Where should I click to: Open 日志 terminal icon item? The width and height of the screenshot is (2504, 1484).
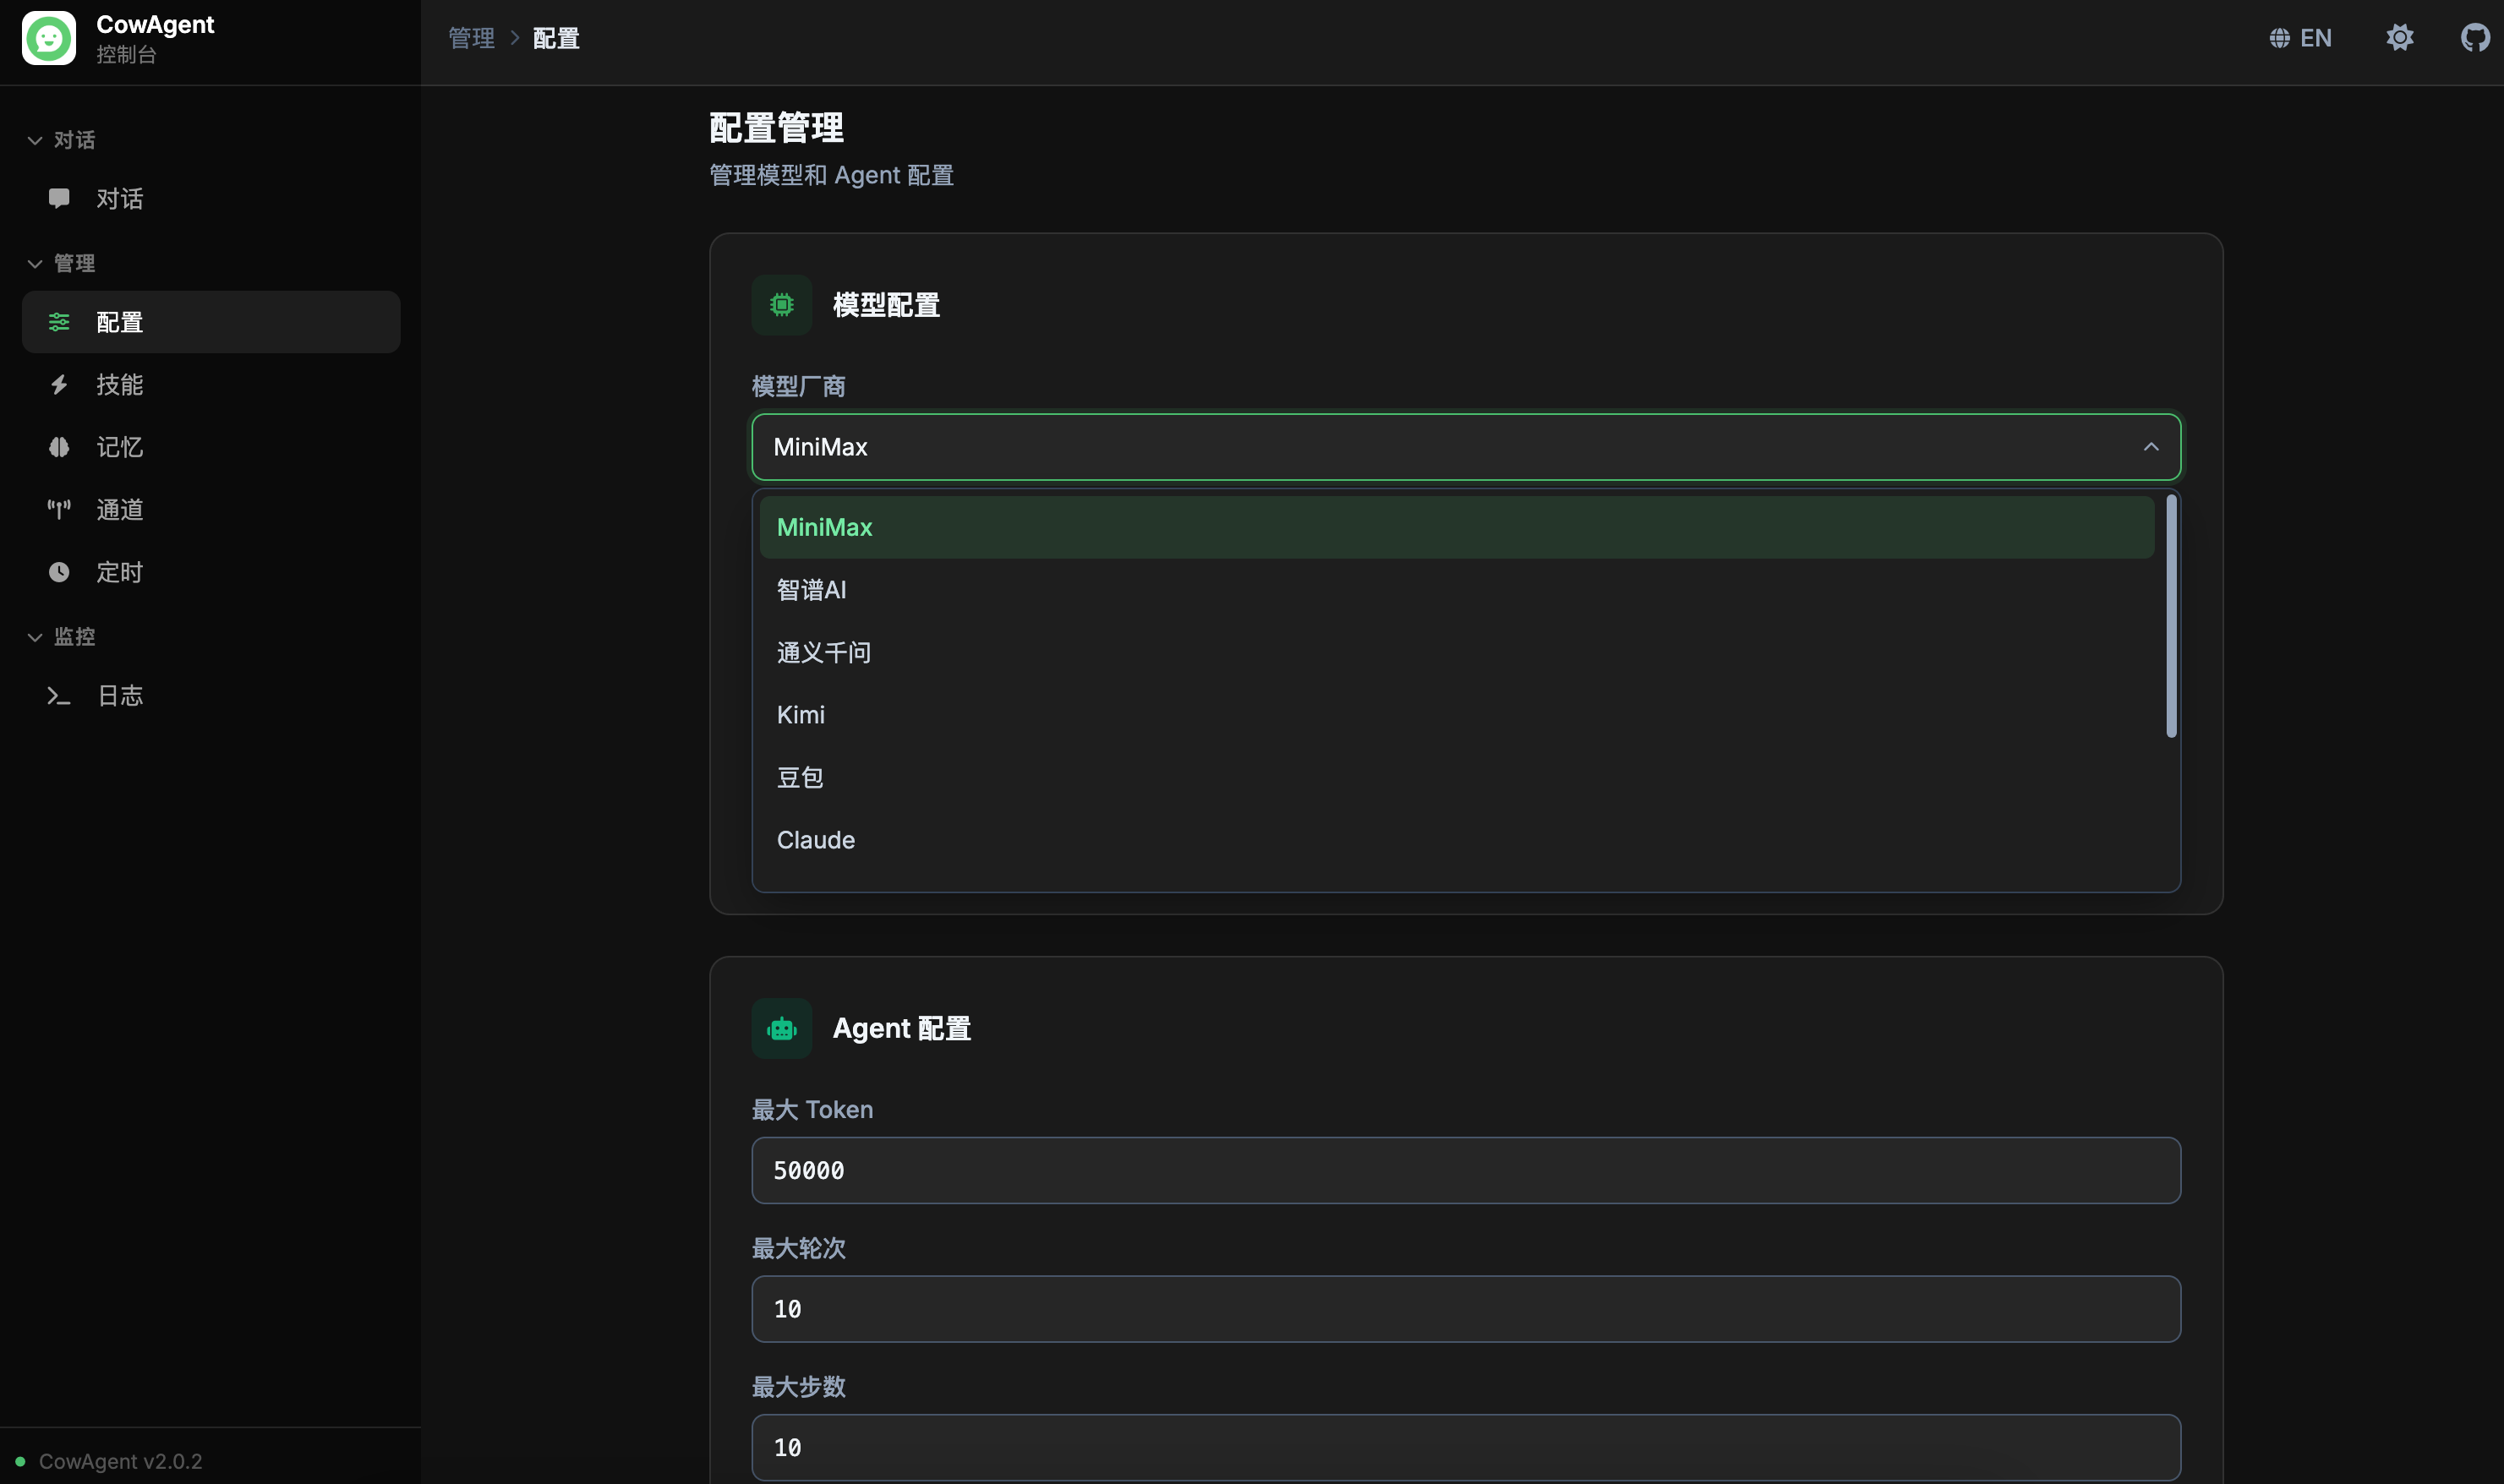pyautogui.click(x=119, y=696)
